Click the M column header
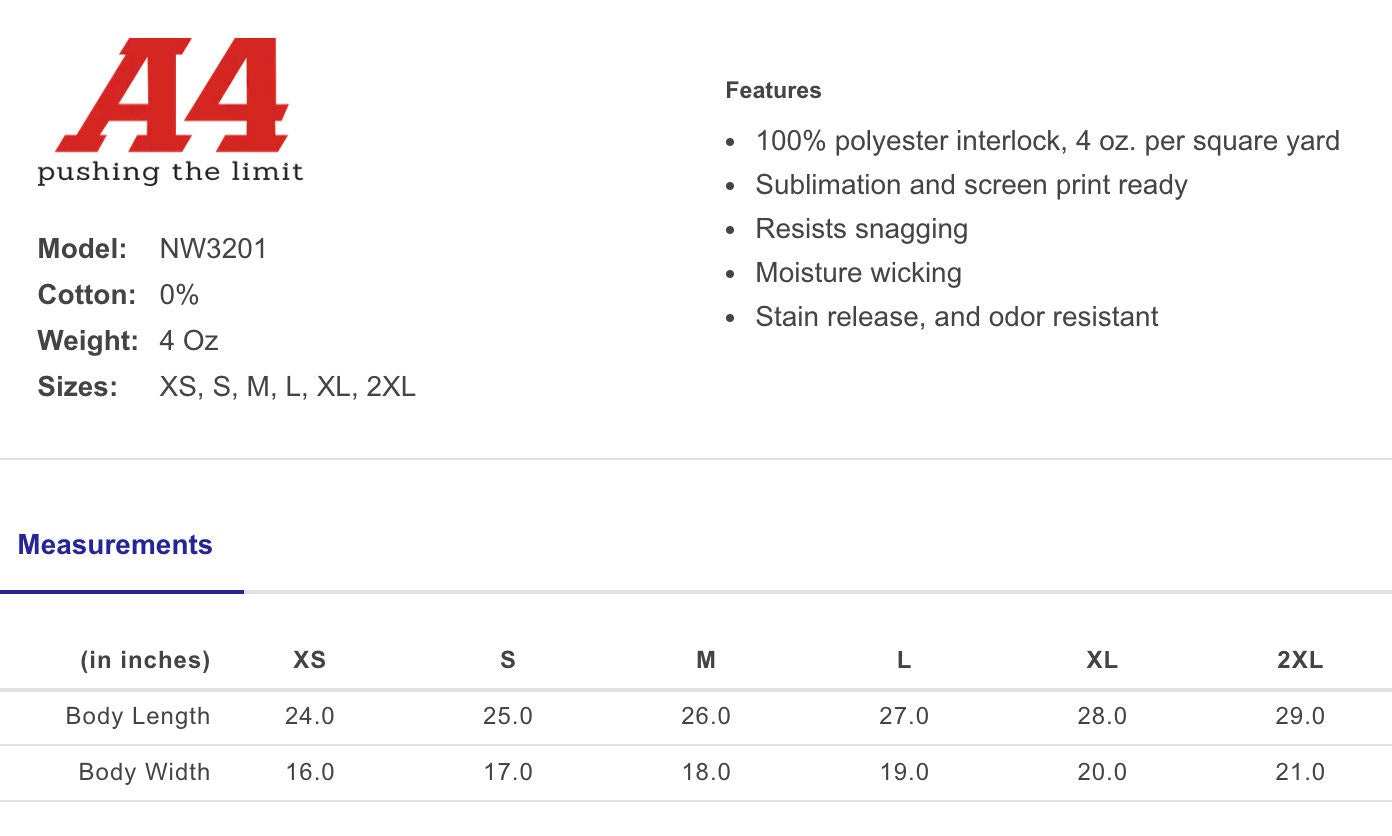This screenshot has height=836, width=1392. 706,660
